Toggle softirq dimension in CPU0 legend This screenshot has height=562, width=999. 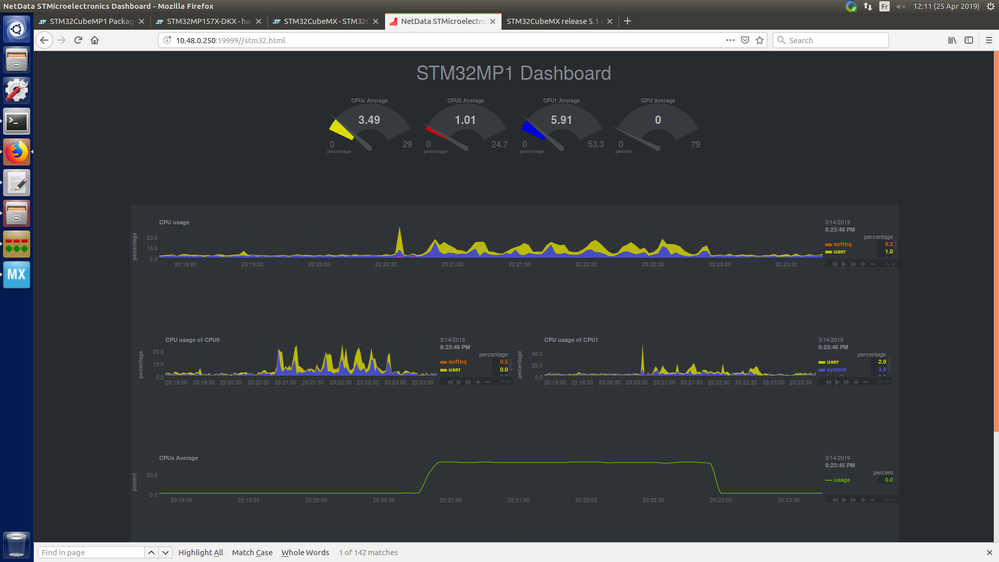(454, 362)
